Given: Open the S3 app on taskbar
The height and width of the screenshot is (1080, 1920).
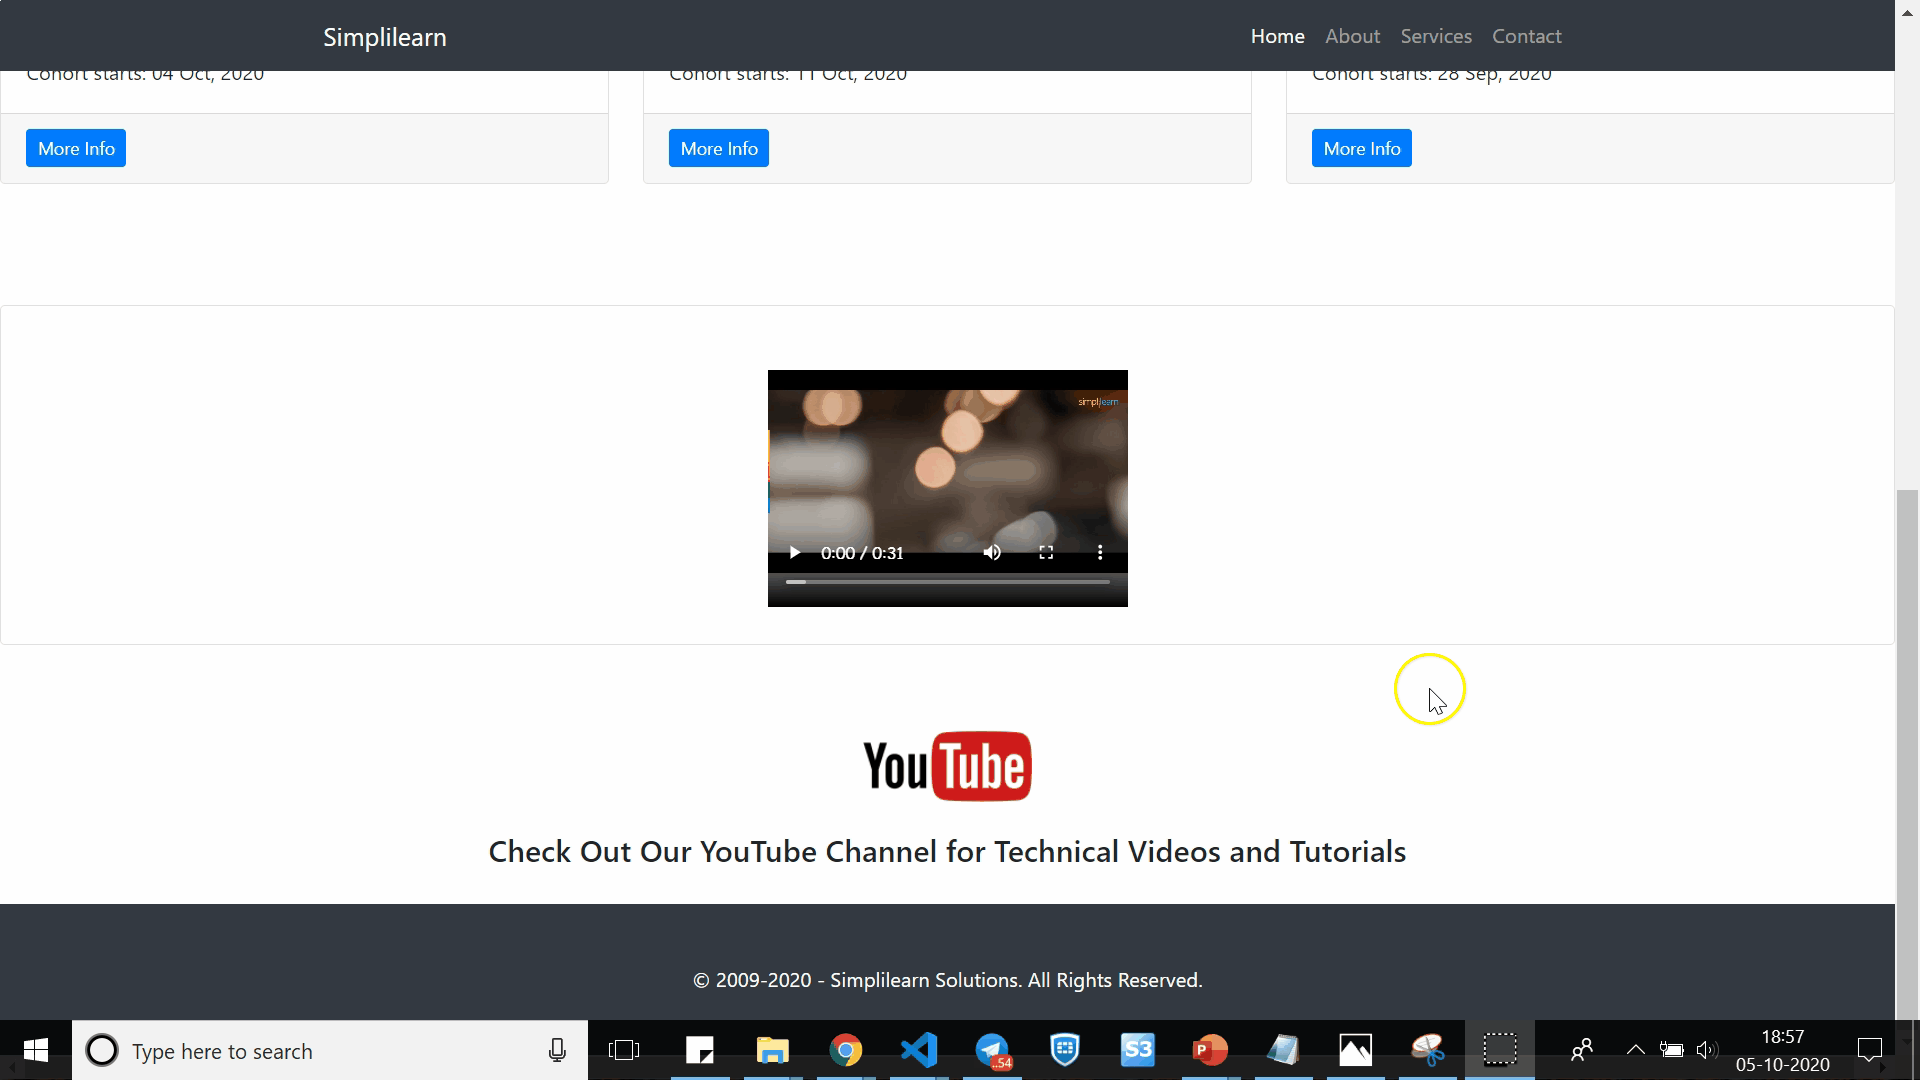Looking at the screenshot, I should [1138, 1050].
